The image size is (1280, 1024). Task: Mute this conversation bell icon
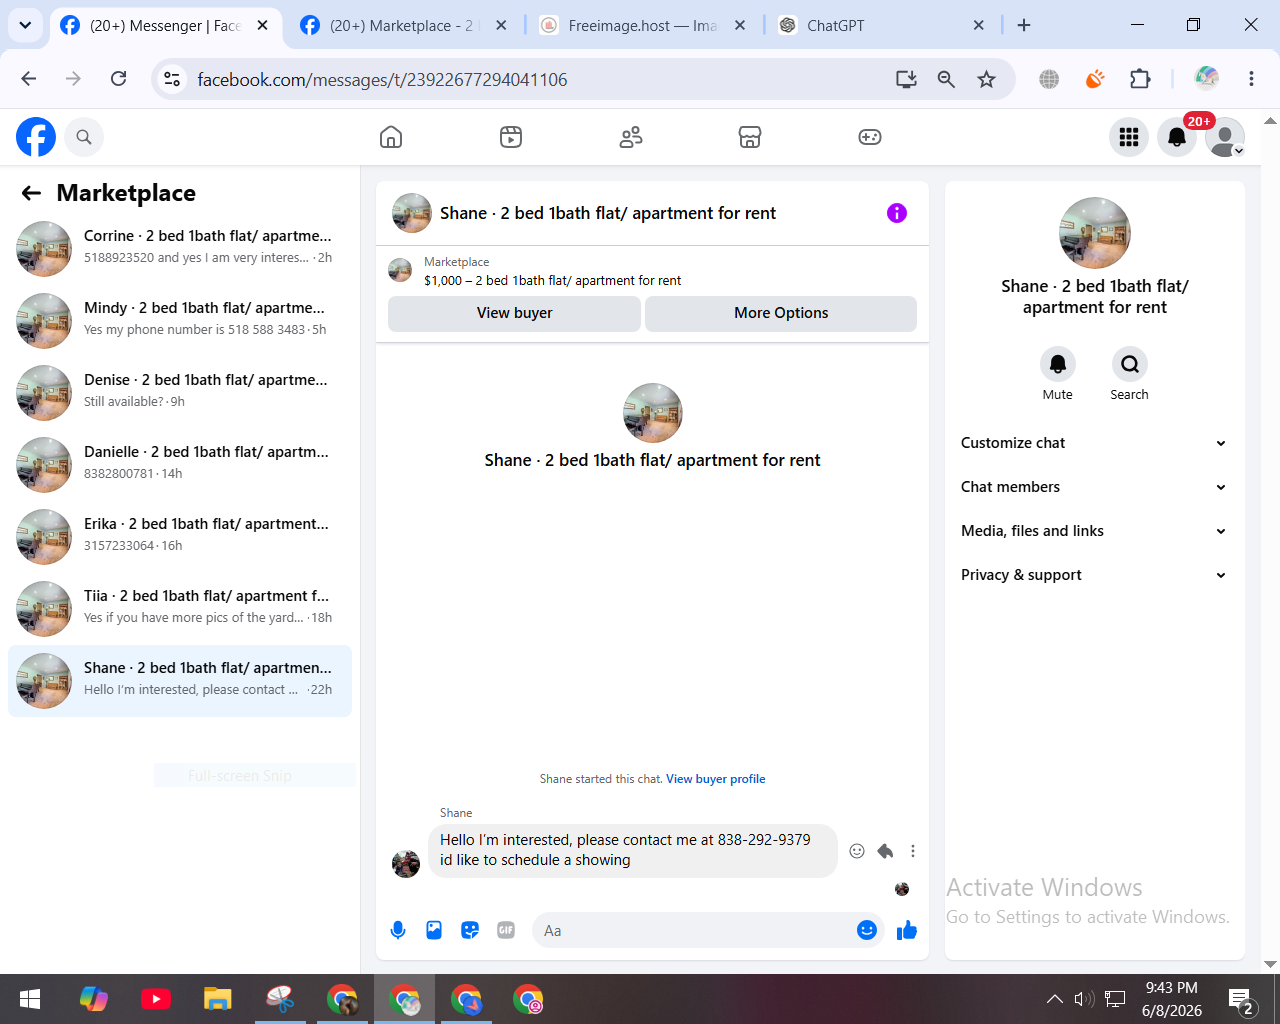pos(1058,364)
